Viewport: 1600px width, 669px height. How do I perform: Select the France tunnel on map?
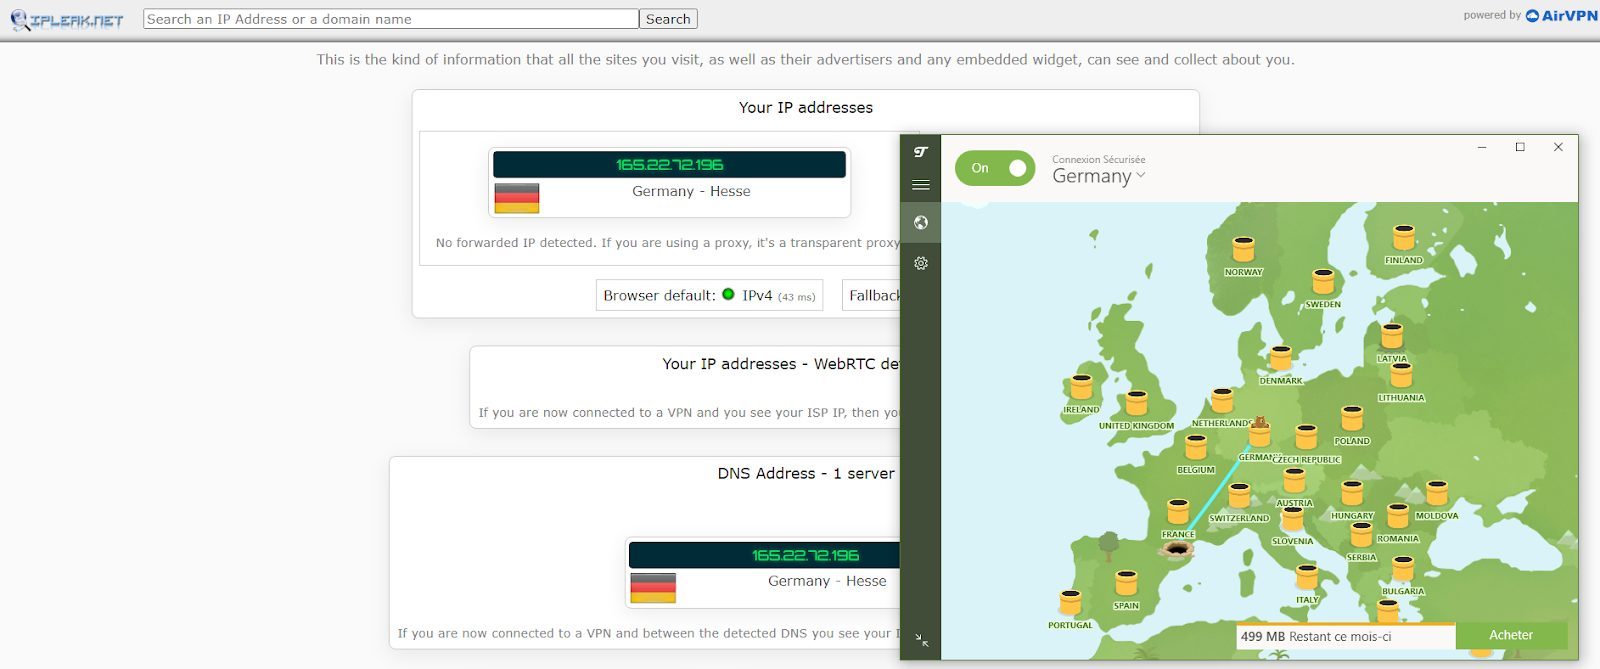click(1178, 513)
